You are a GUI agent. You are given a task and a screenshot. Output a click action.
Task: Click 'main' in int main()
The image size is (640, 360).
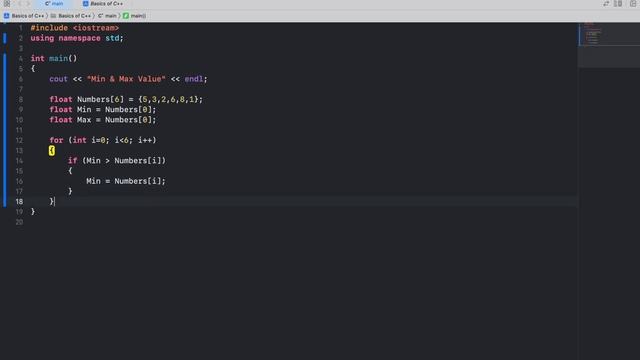[58, 59]
